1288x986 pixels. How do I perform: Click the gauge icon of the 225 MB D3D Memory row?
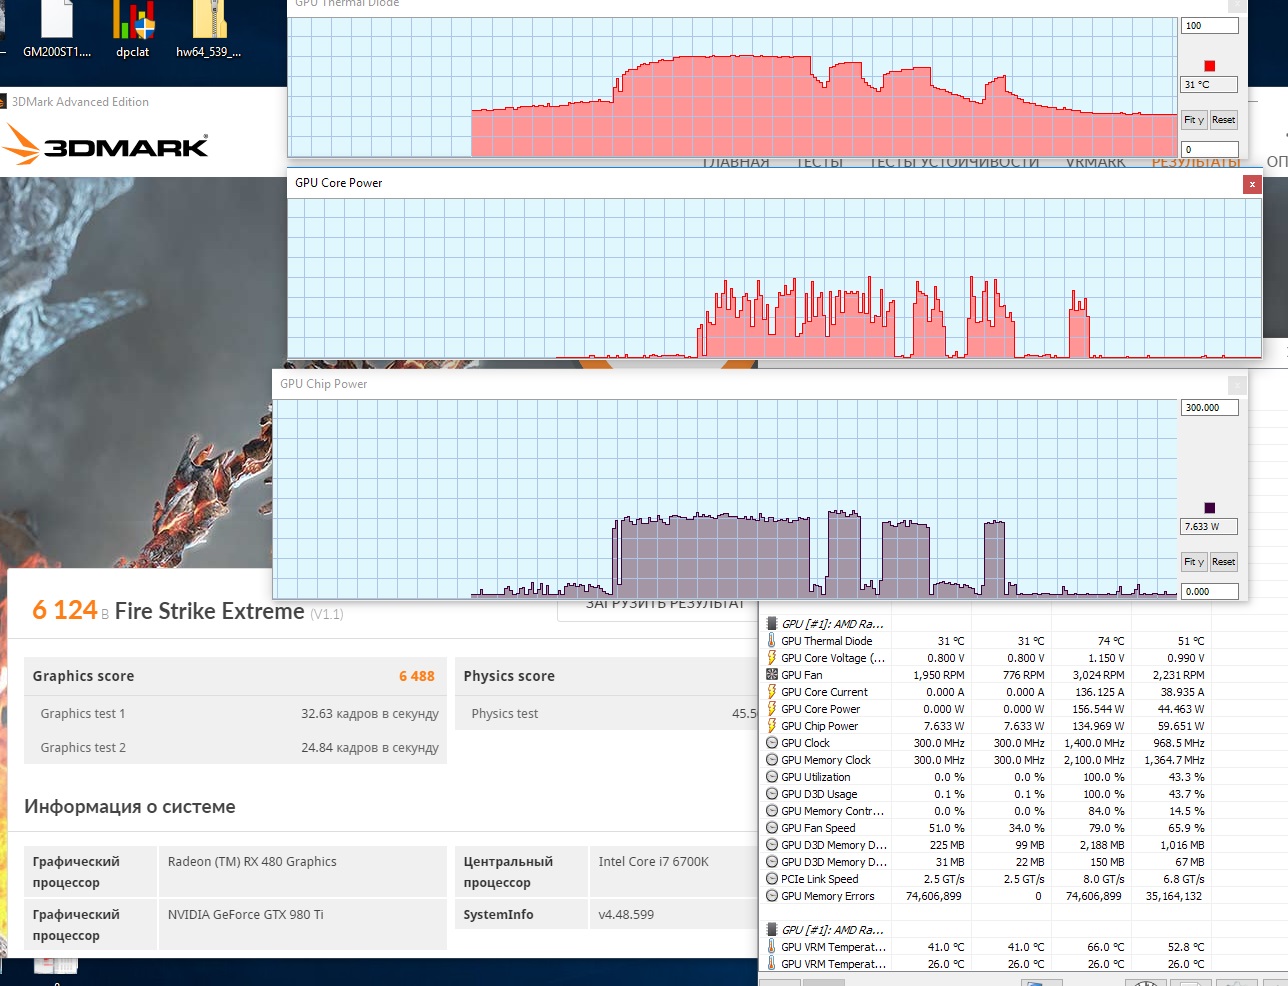coord(771,845)
